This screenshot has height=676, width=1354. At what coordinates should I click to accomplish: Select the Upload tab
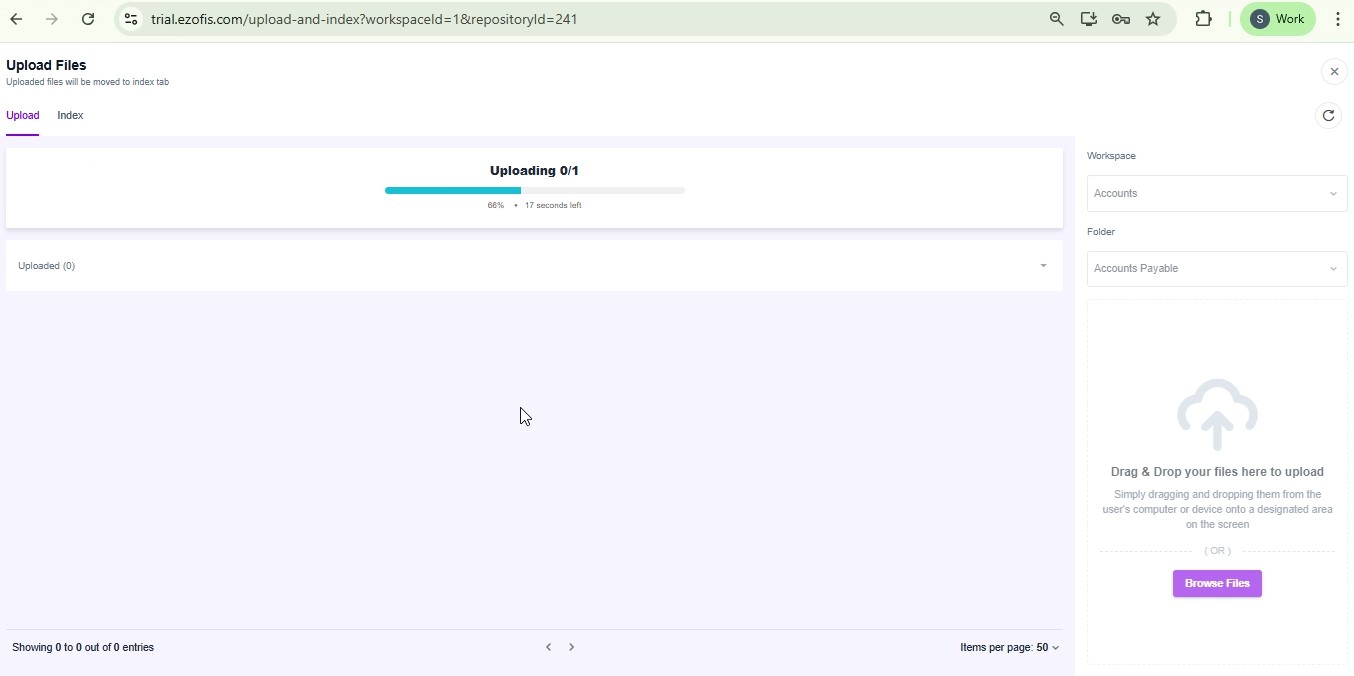coord(22,116)
